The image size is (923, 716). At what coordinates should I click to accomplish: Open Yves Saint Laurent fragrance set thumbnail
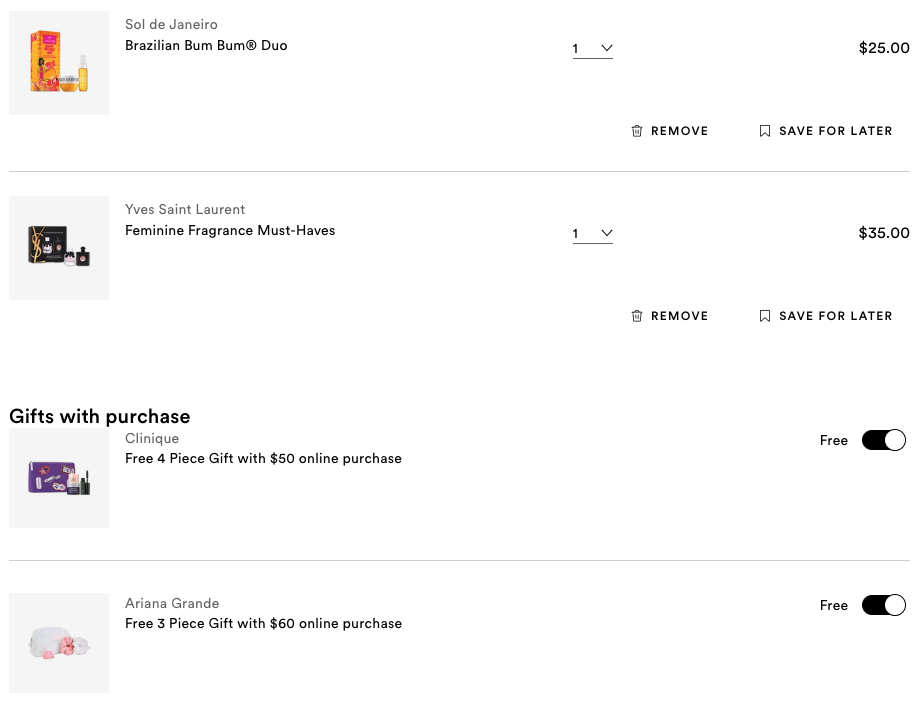(x=59, y=248)
